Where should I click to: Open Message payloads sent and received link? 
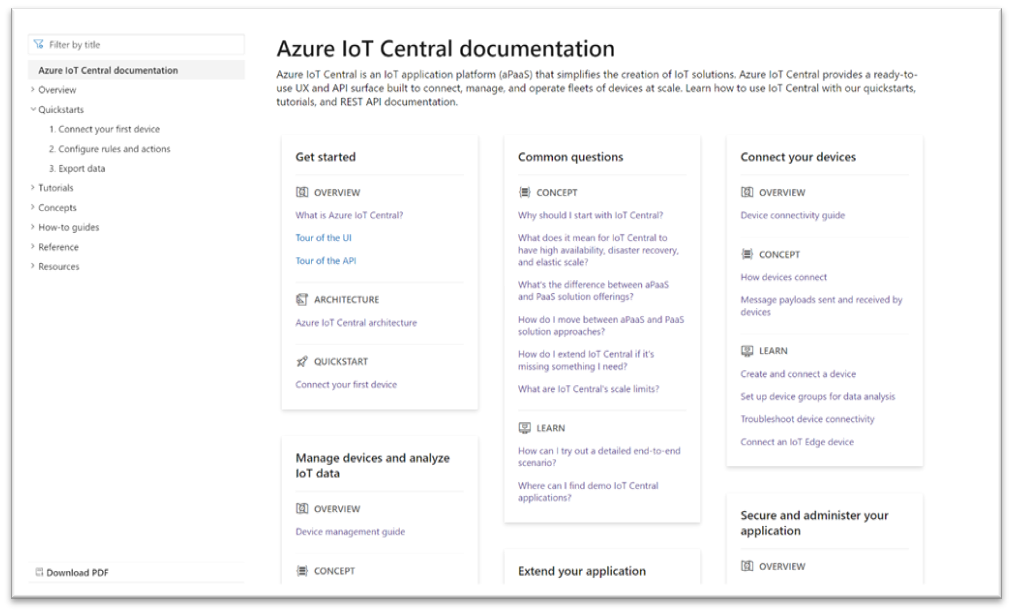821,306
